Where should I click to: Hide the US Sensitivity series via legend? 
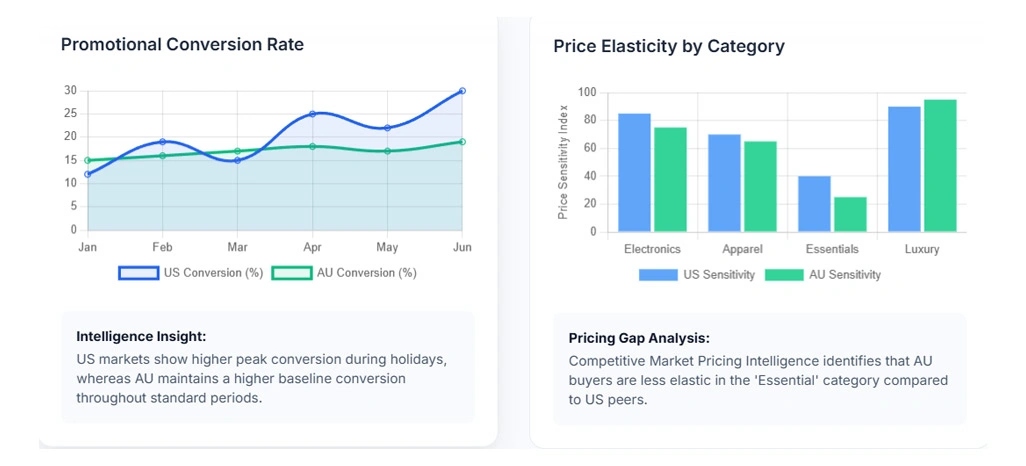[x=719, y=275]
